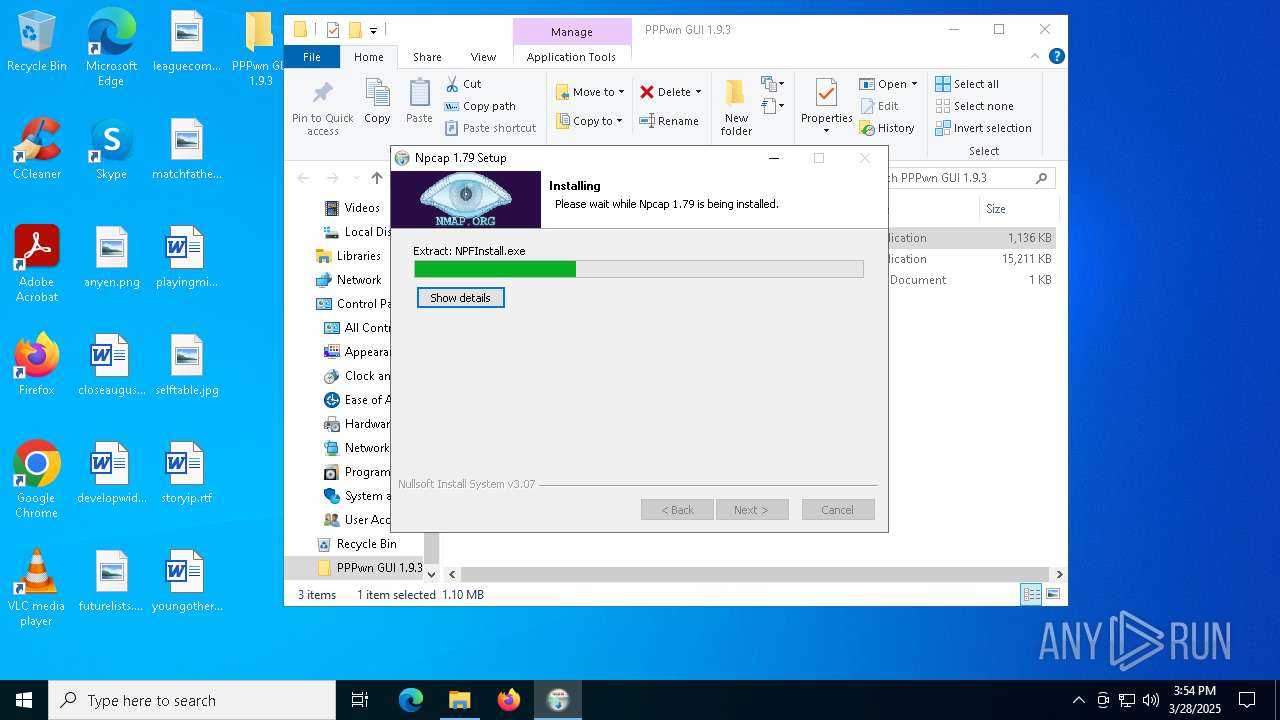Open Properties in the Explorer ribbon

click(826, 107)
